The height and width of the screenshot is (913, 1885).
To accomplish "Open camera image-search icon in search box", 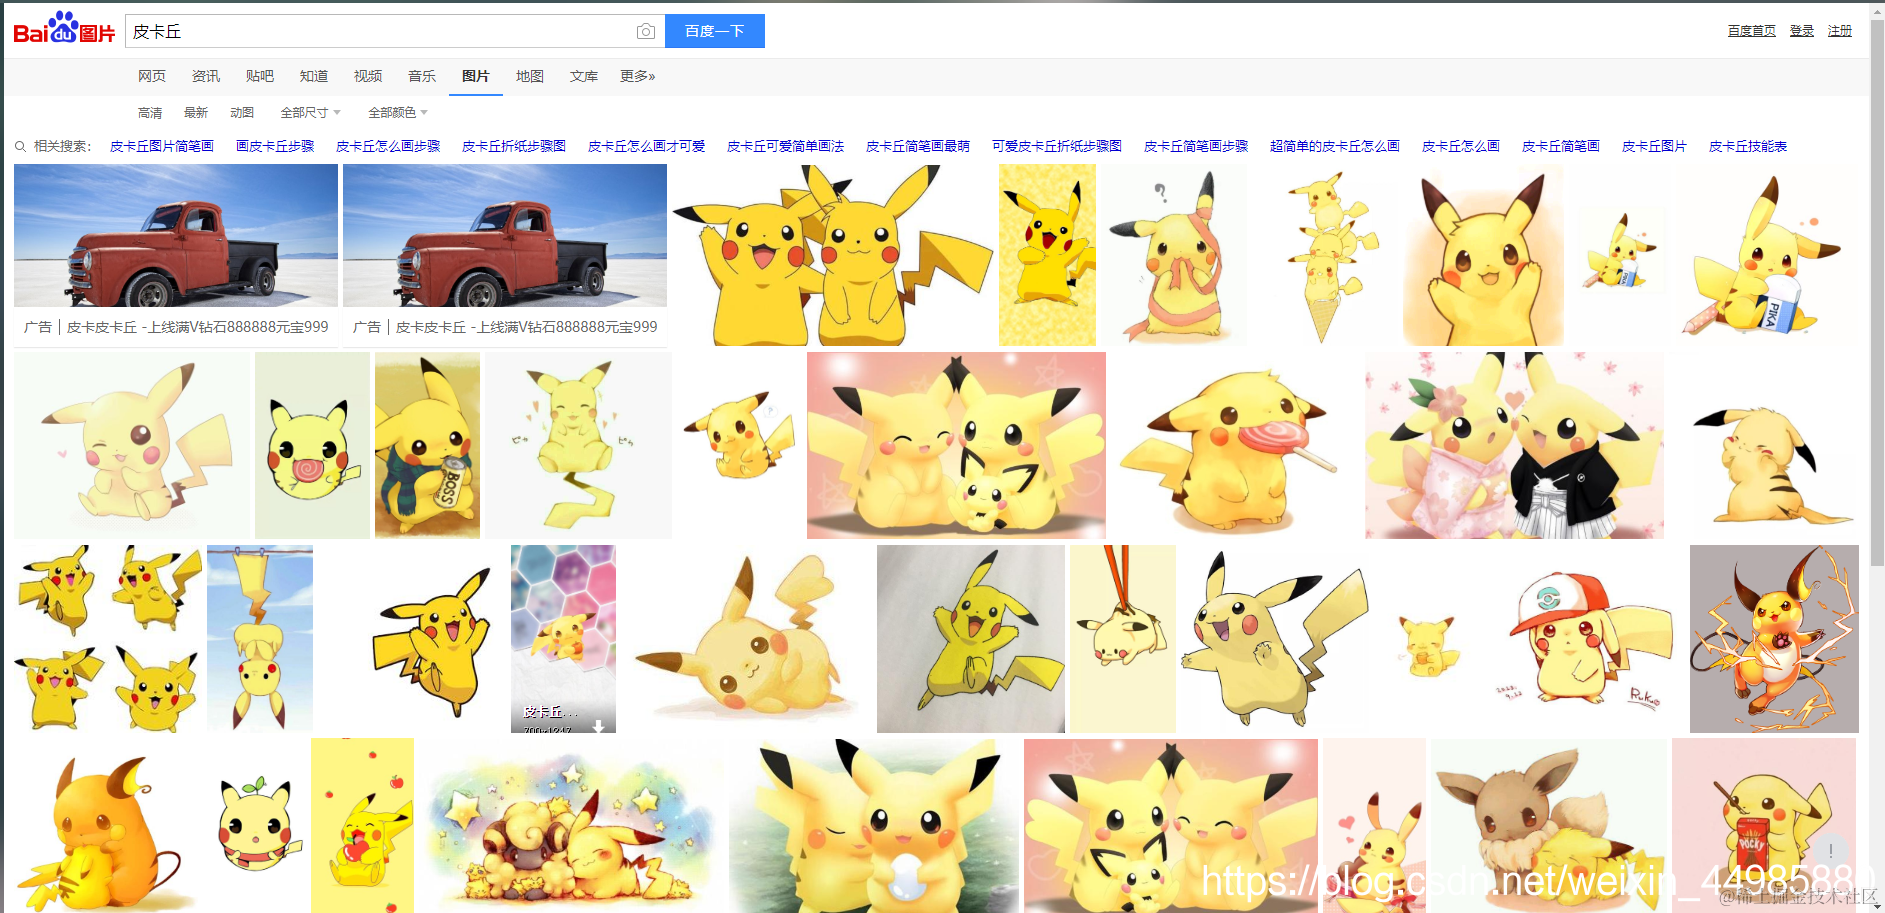I will pyautogui.click(x=646, y=31).
